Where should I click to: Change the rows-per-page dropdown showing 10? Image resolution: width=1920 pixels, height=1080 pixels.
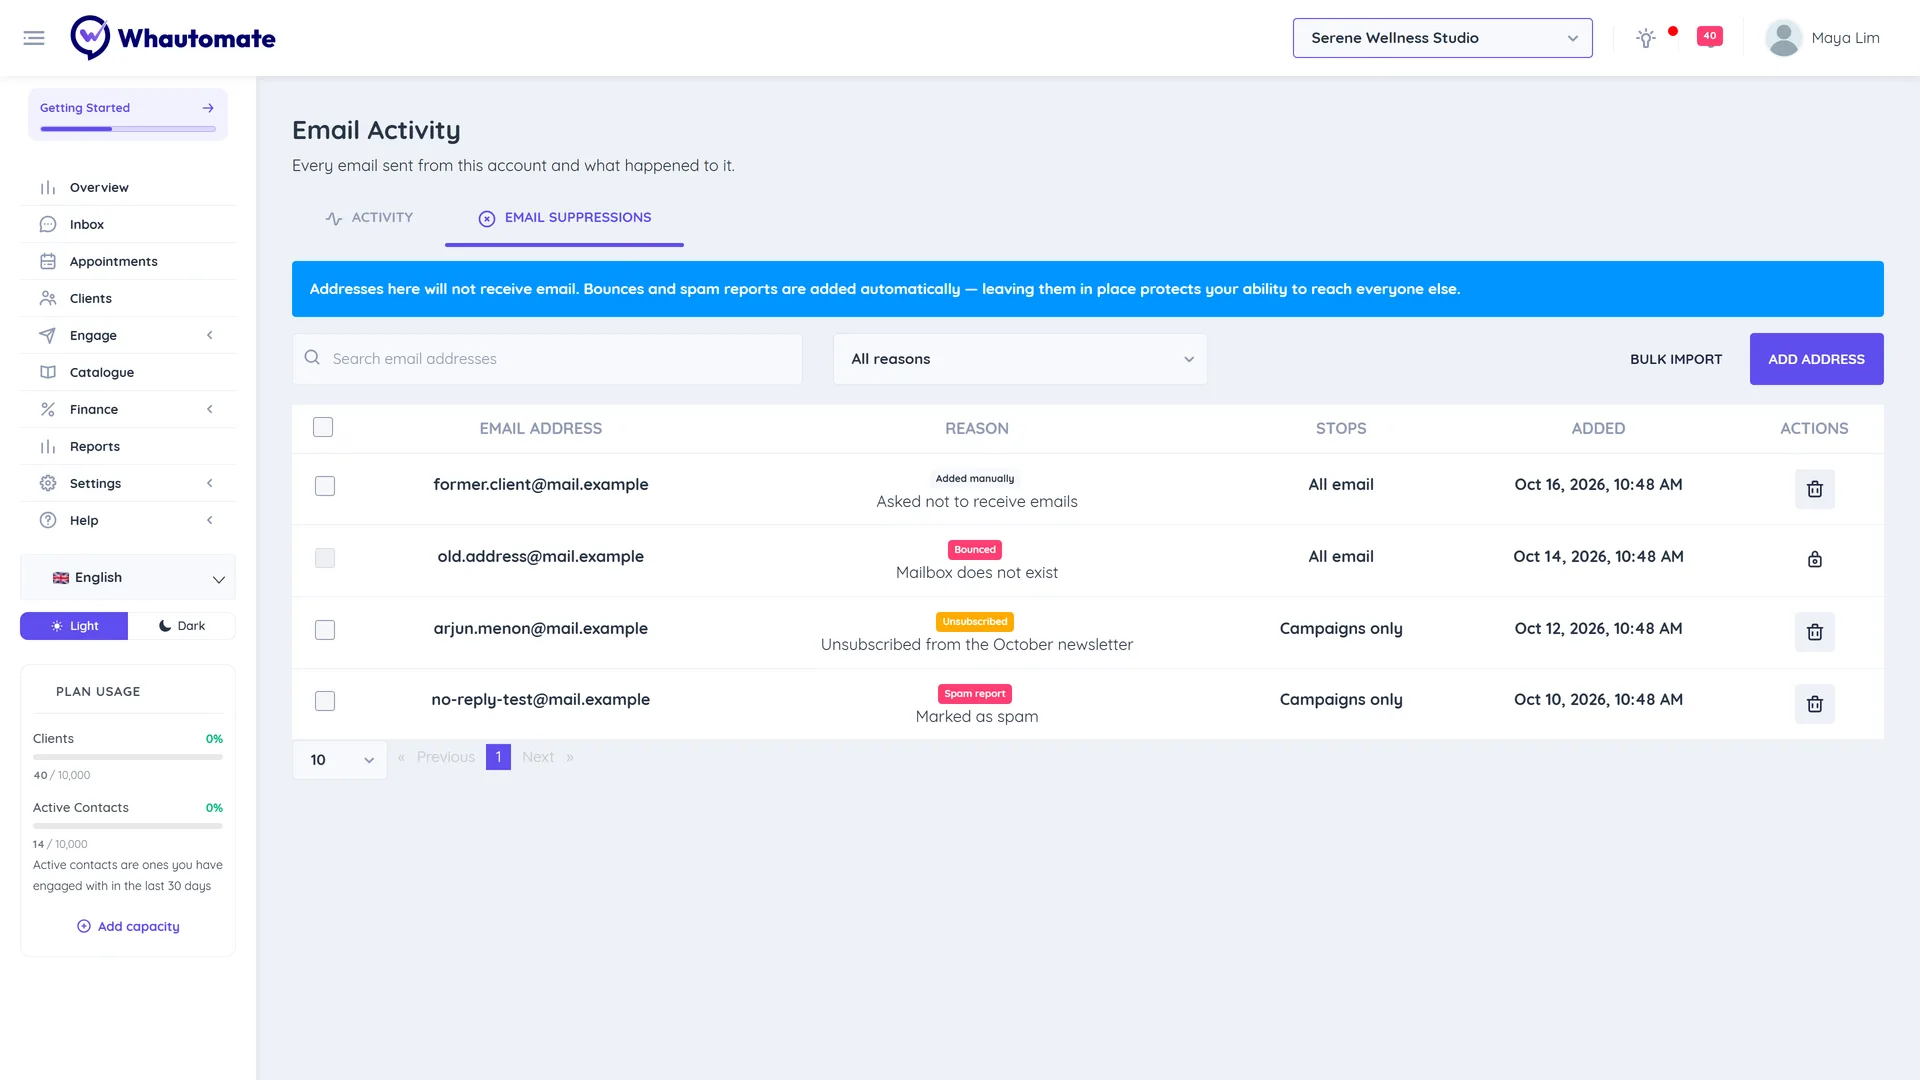point(340,760)
